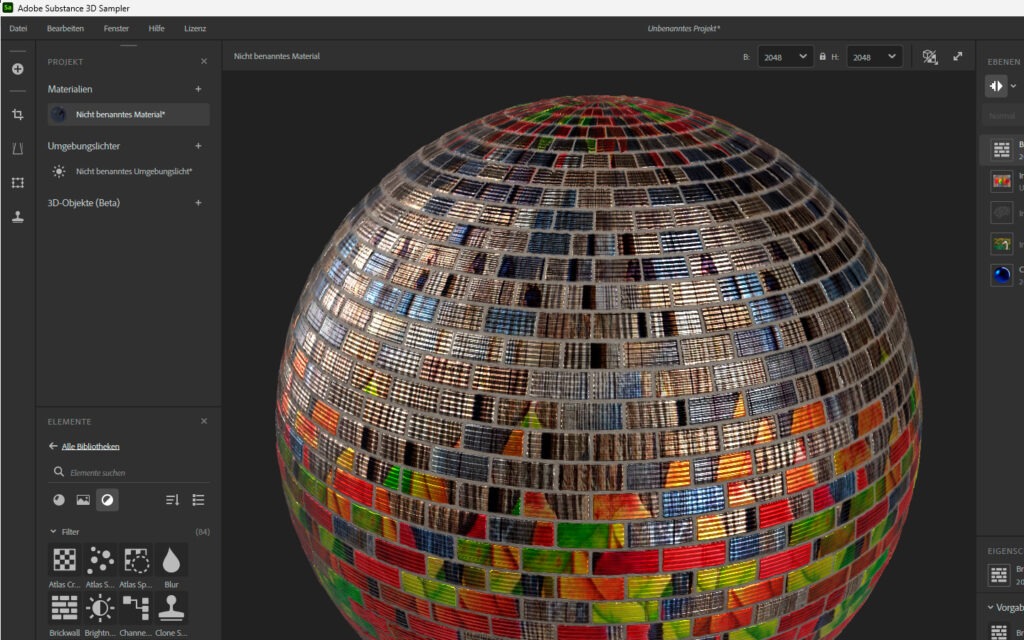Viewport: 1024px width, 640px height.
Task: Collapse the Vorgaben section chevron
Action: point(991,607)
